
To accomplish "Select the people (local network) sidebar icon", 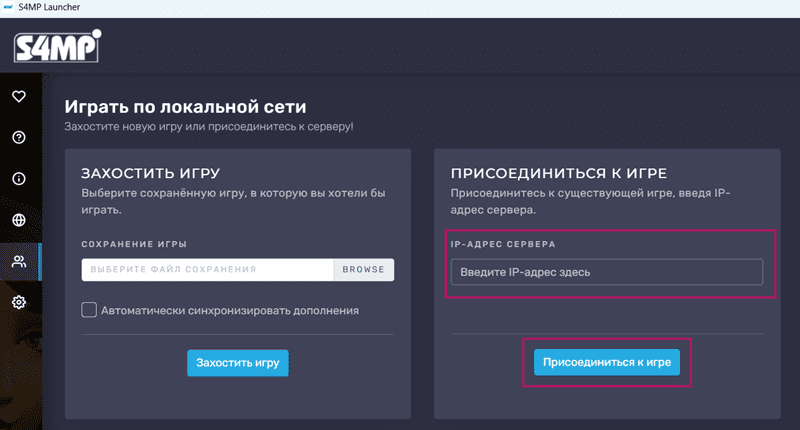I will [19, 262].
